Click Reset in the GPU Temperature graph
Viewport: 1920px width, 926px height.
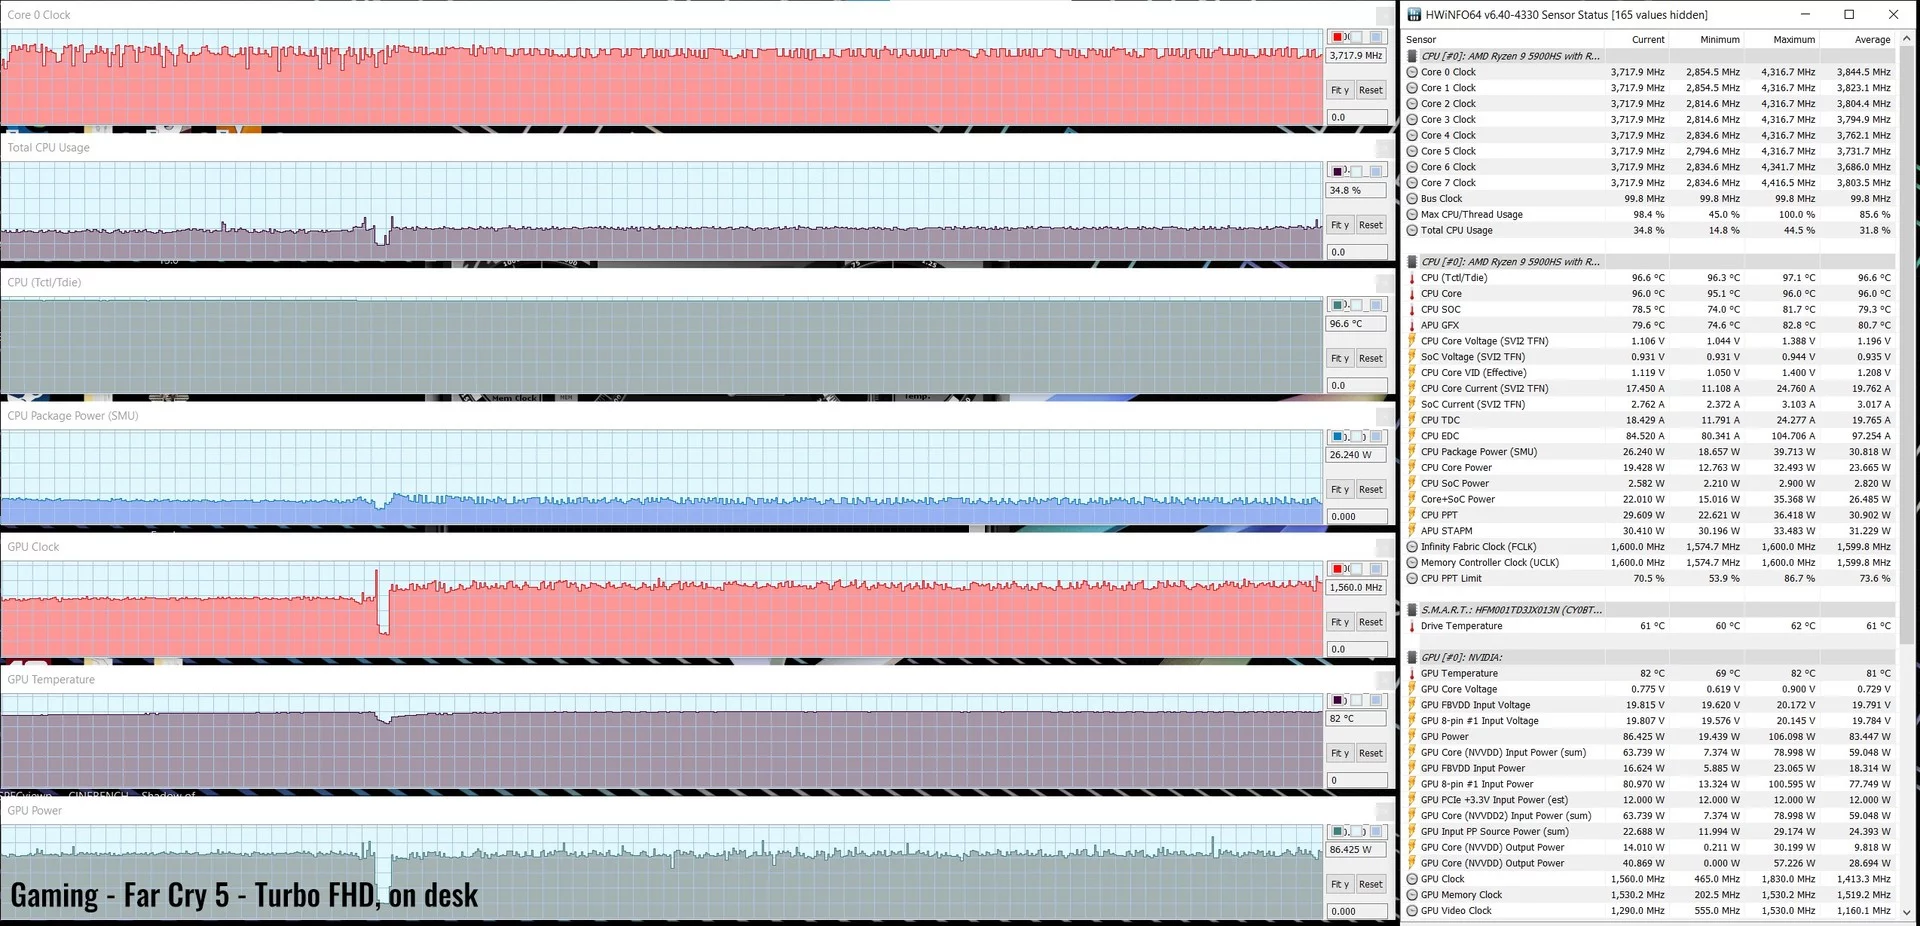[x=1371, y=753]
